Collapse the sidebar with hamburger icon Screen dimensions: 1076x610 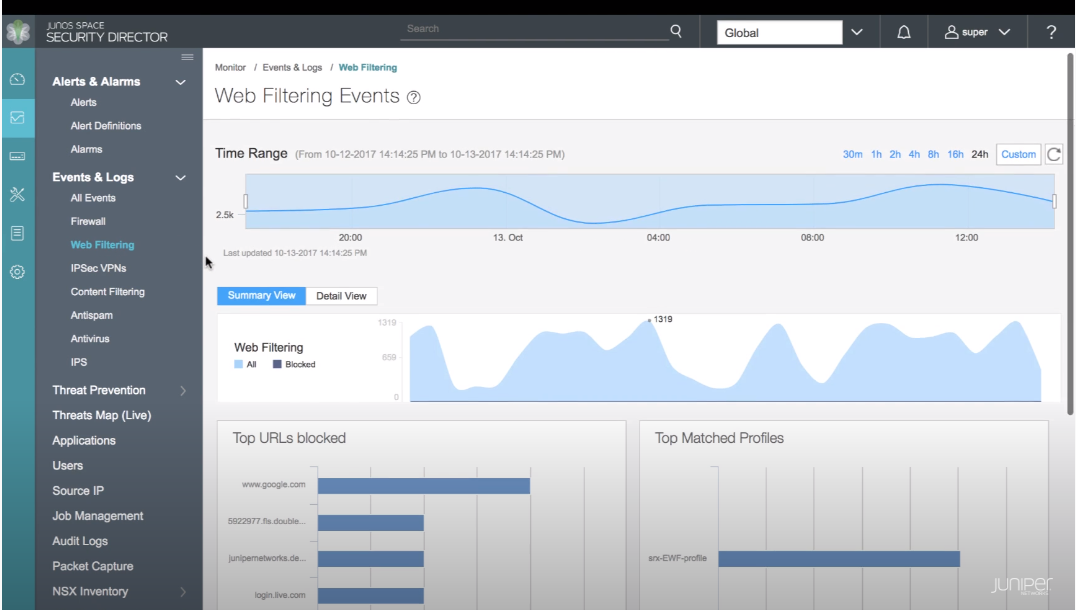[x=186, y=57]
